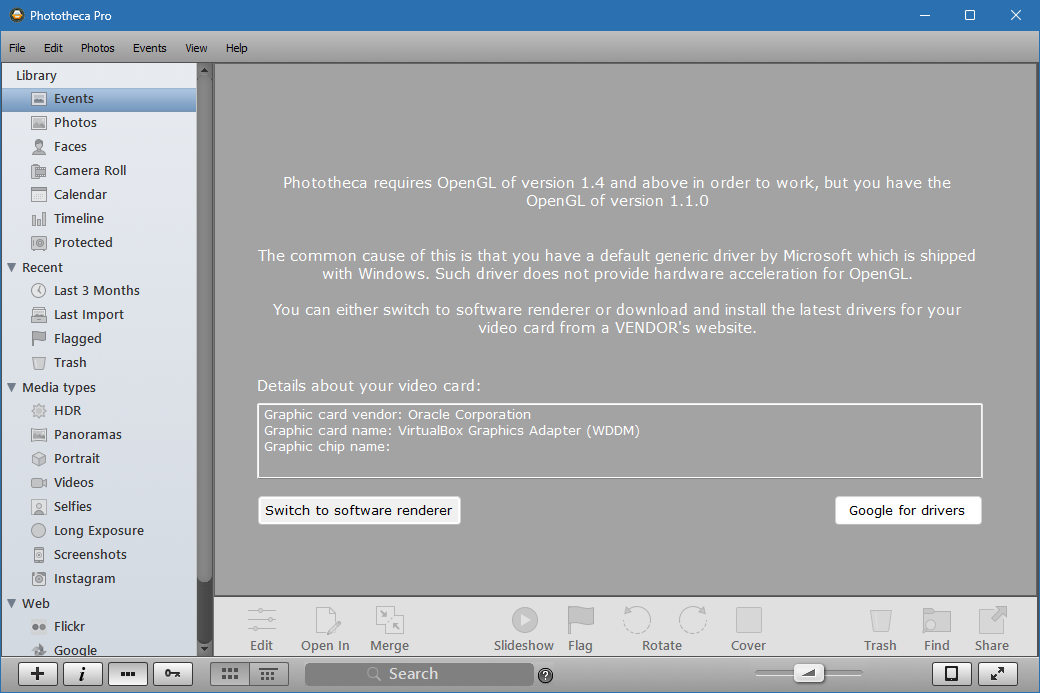Switch to detailed grid view mode
1040x693 pixels.
[x=269, y=674]
